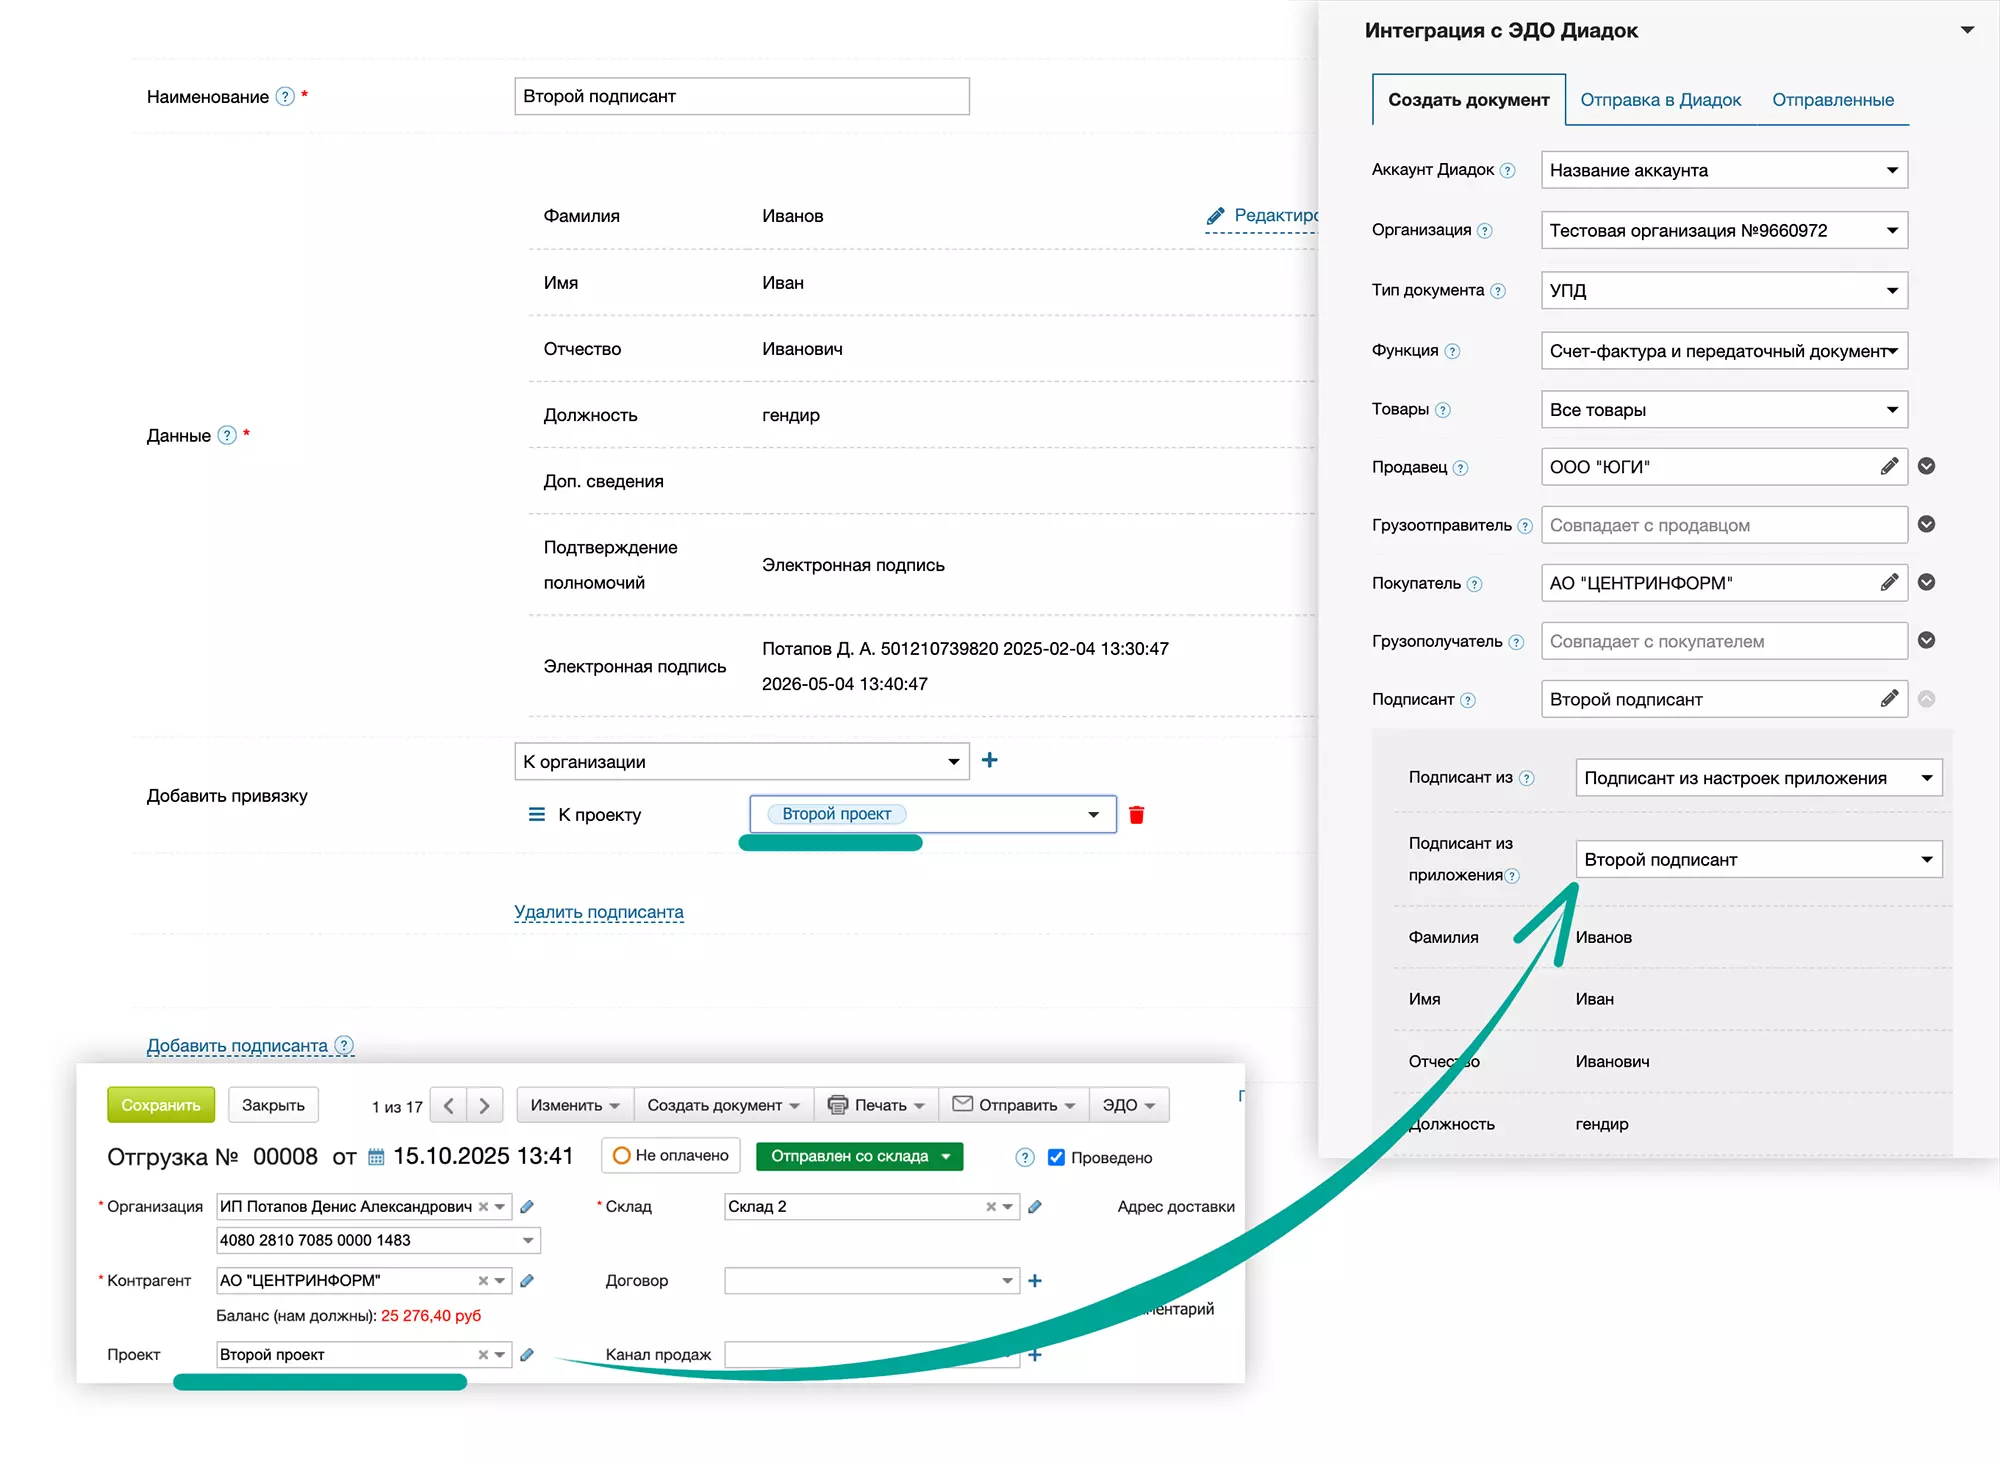This screenshot has width=2000, height=1458.
Task: Open the К организации binding dropdown
Action: [741, 762]
